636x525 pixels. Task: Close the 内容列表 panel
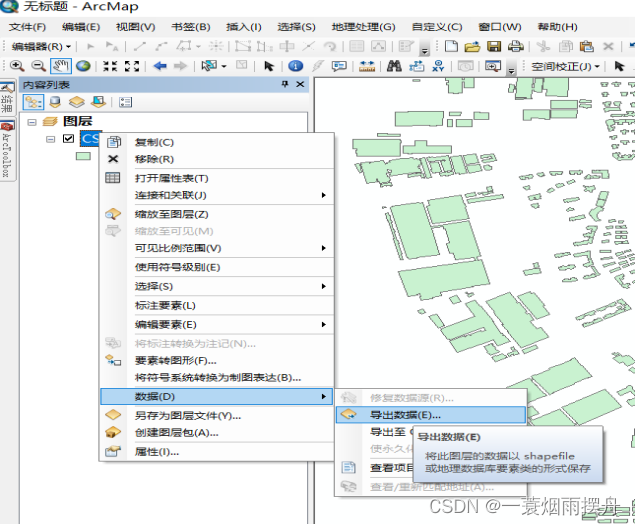click(300, 84)
